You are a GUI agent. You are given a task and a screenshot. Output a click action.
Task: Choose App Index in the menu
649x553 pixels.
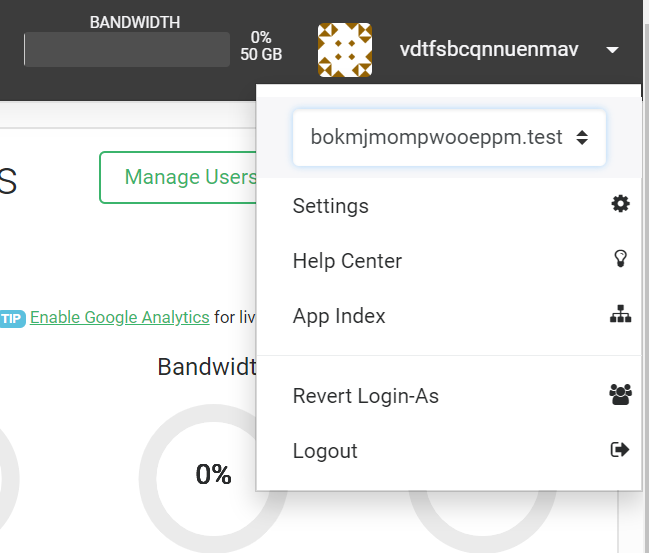pyautogui.click(x=339, y=316)
